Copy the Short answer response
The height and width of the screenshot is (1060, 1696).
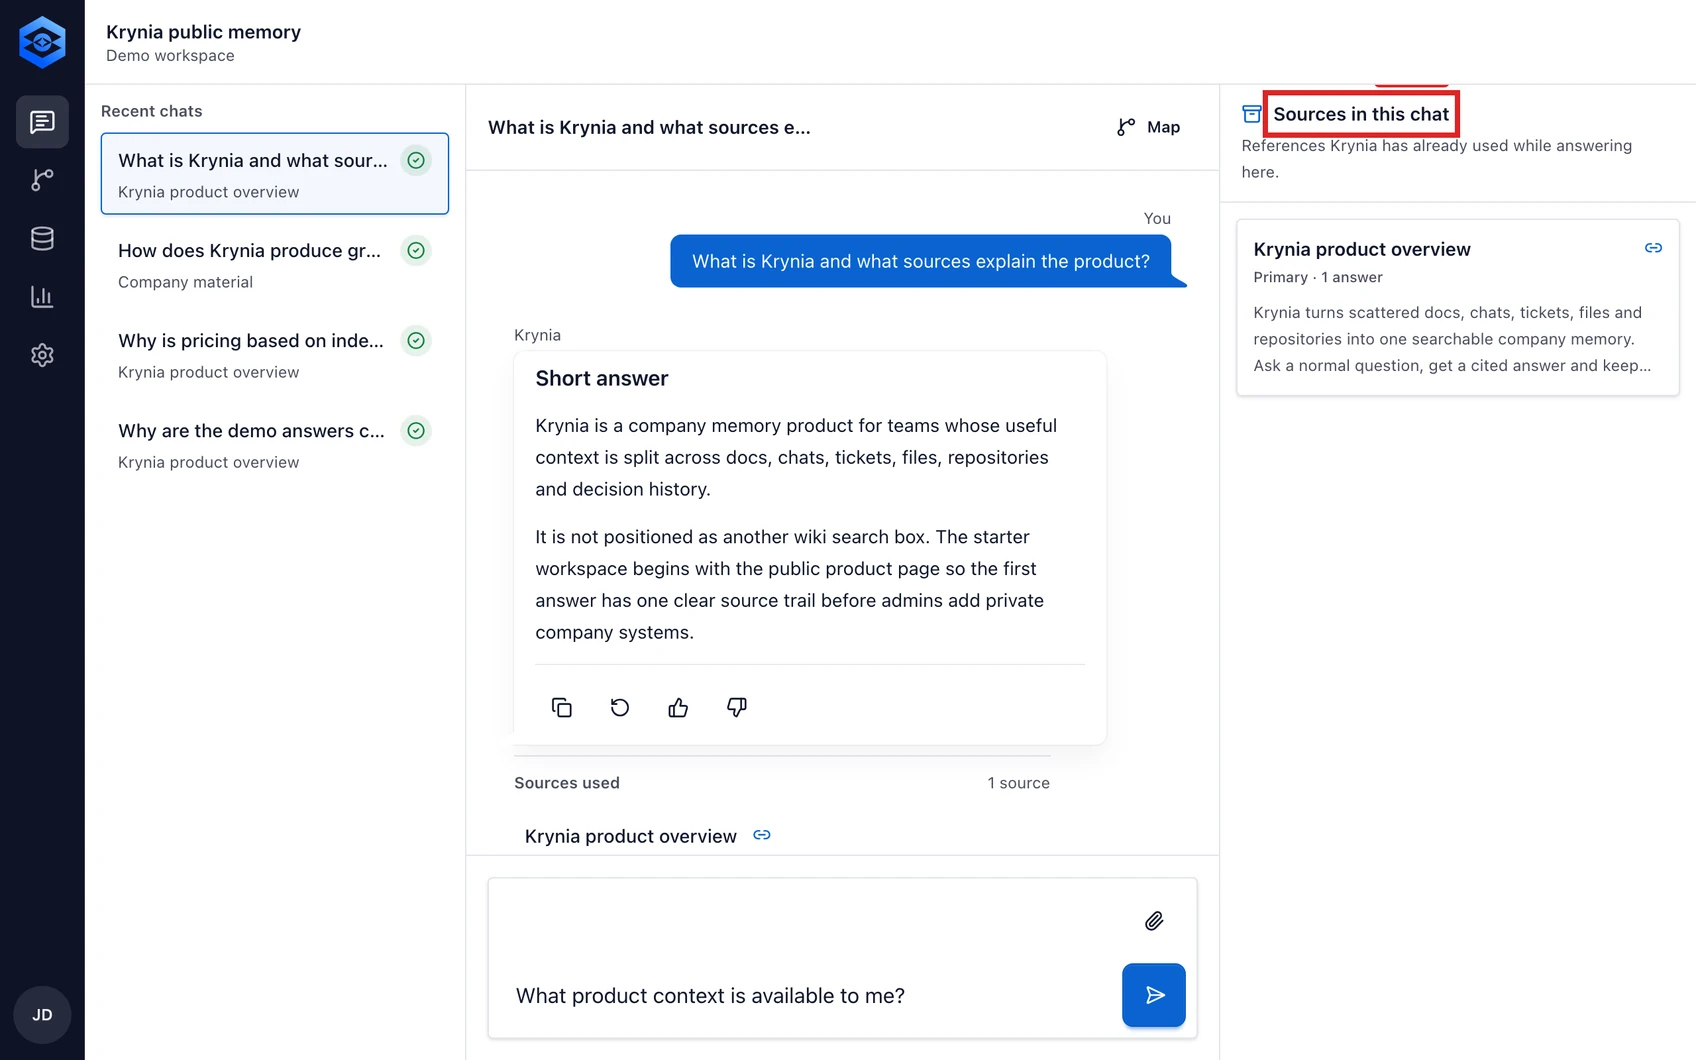tap(562, 708)
